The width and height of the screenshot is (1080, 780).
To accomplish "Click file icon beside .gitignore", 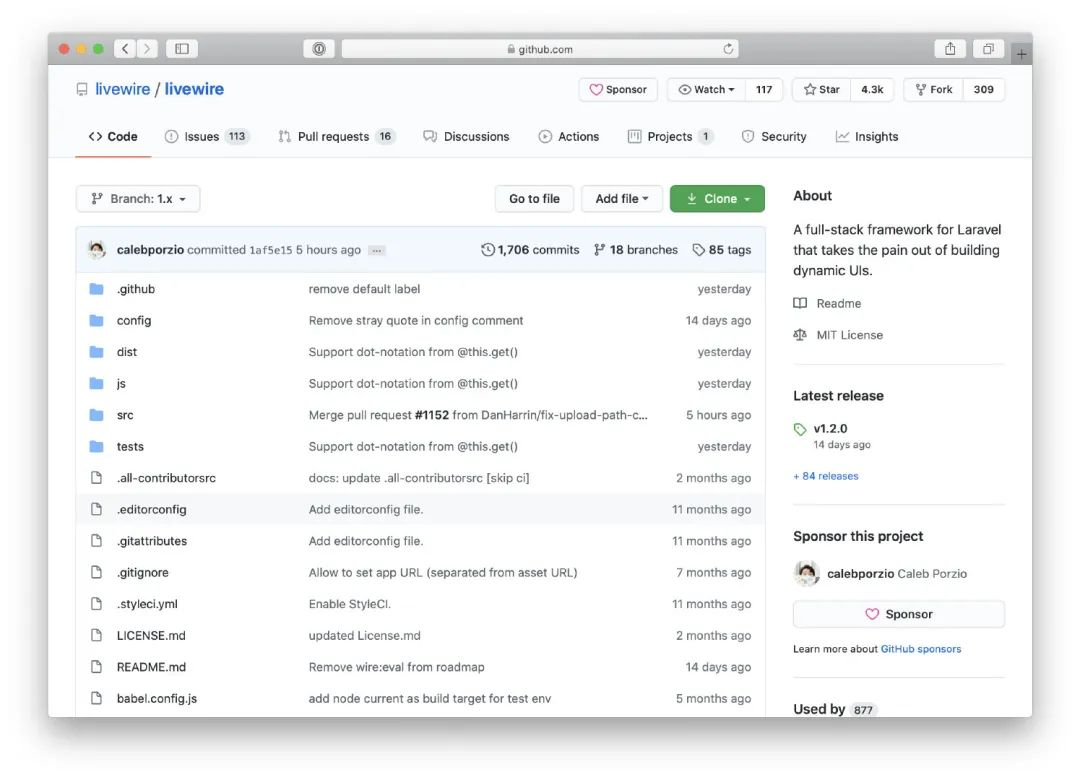I will 96,572.
